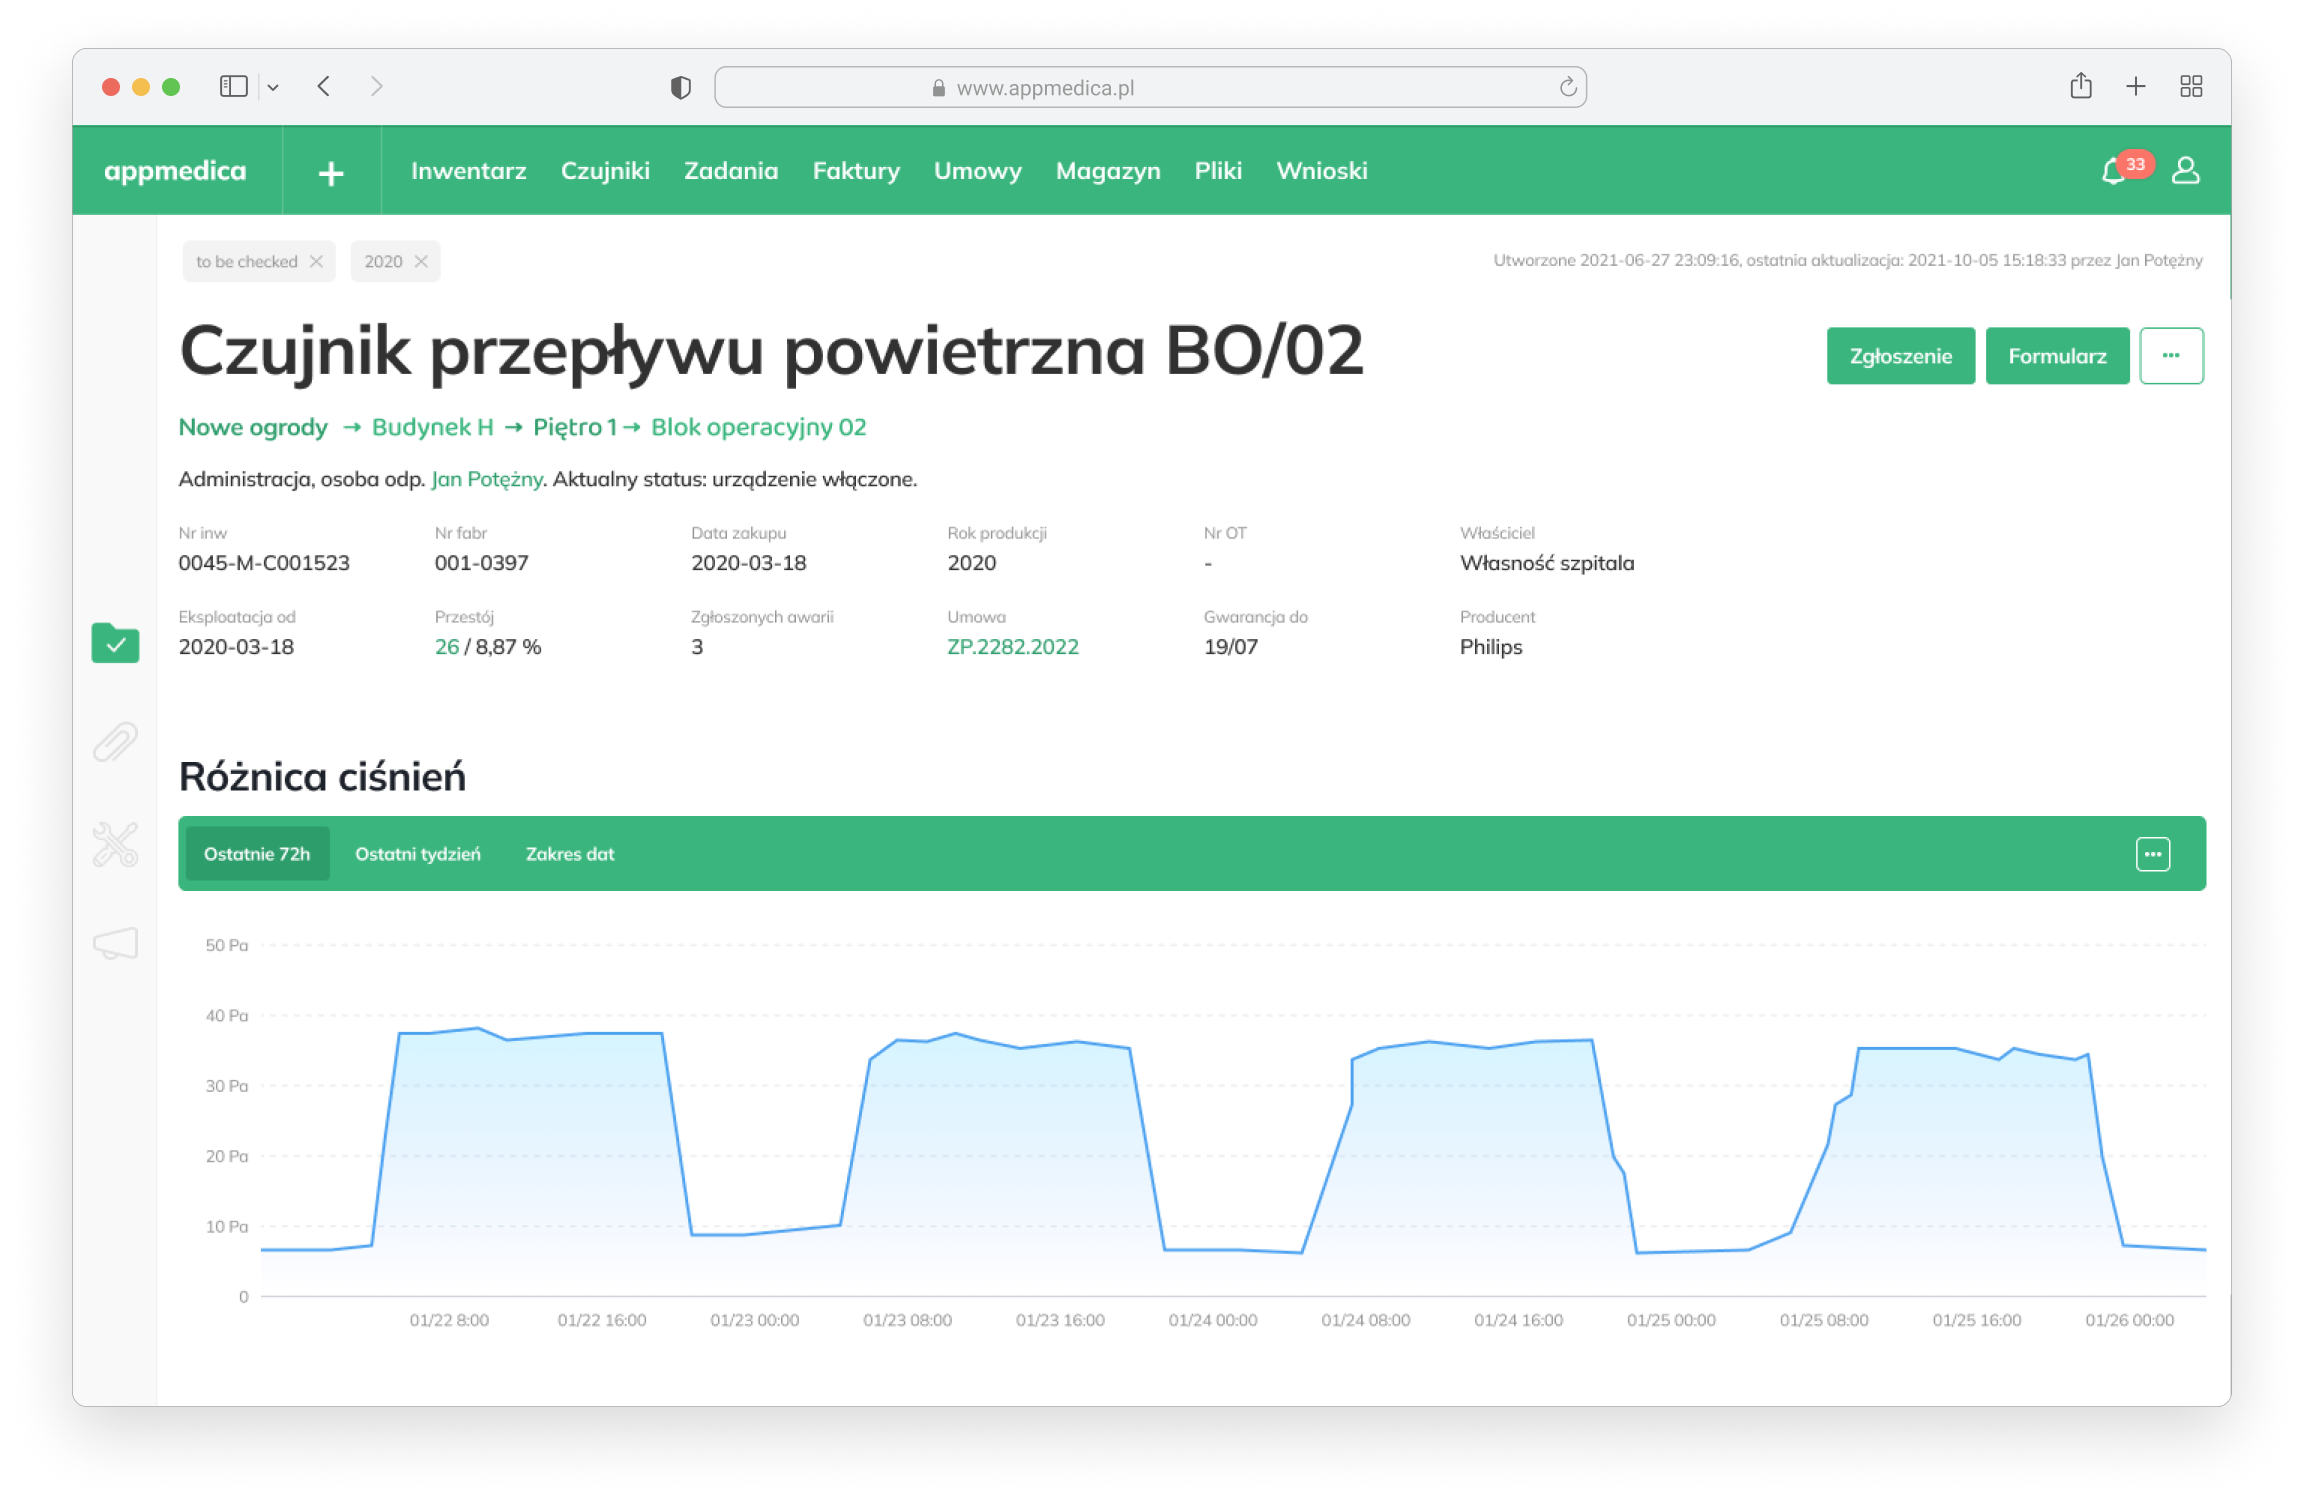
Task: Click the browser privacy shield icon
Action: point(680,88)
